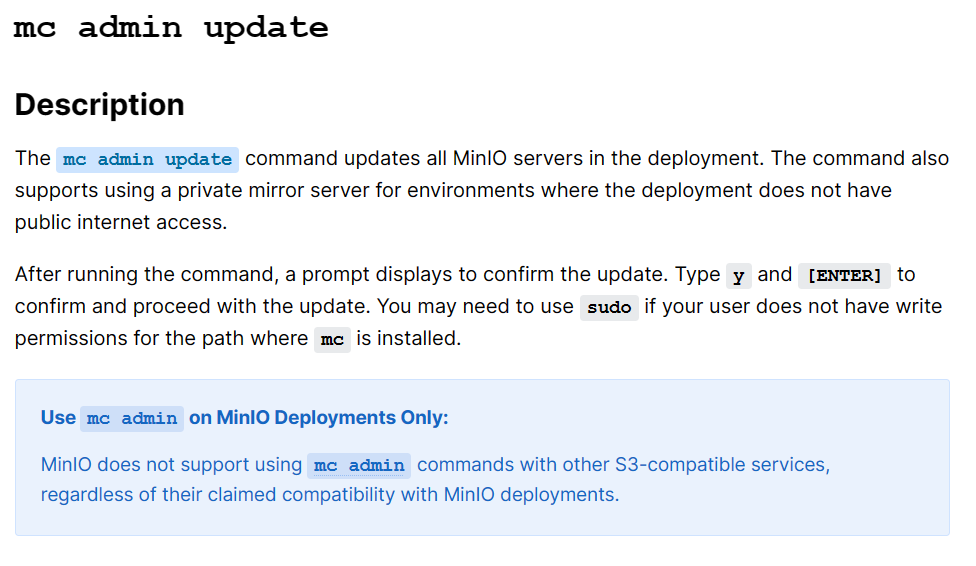Click 'on MinIO Deployments Only:' note title text
Image resolution: width=976 pixels, height=566 pixels.
(x=319, y=417)
